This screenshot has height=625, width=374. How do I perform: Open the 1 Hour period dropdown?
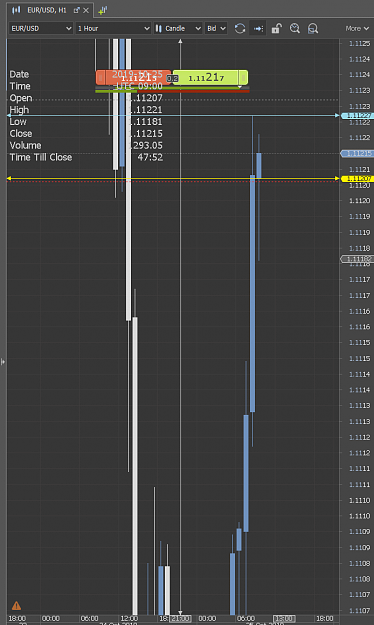[x=113, y=28]
